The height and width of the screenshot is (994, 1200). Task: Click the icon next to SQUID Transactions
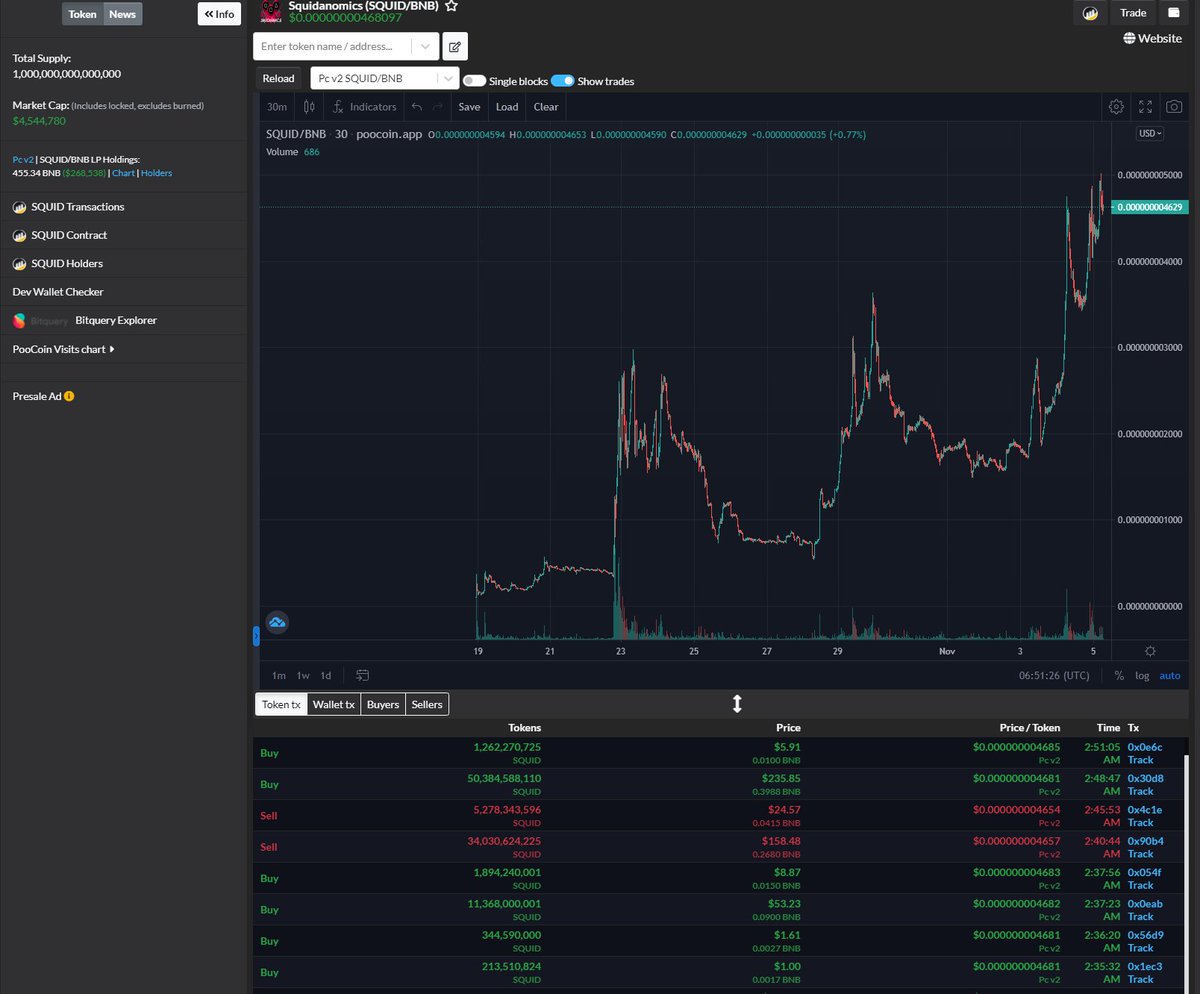[19, 207]
